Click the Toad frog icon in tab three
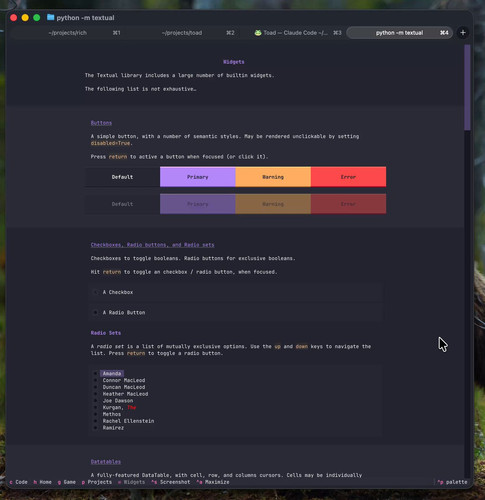The height and width of the screenshot is (500, 485). (x=258, y=33)
